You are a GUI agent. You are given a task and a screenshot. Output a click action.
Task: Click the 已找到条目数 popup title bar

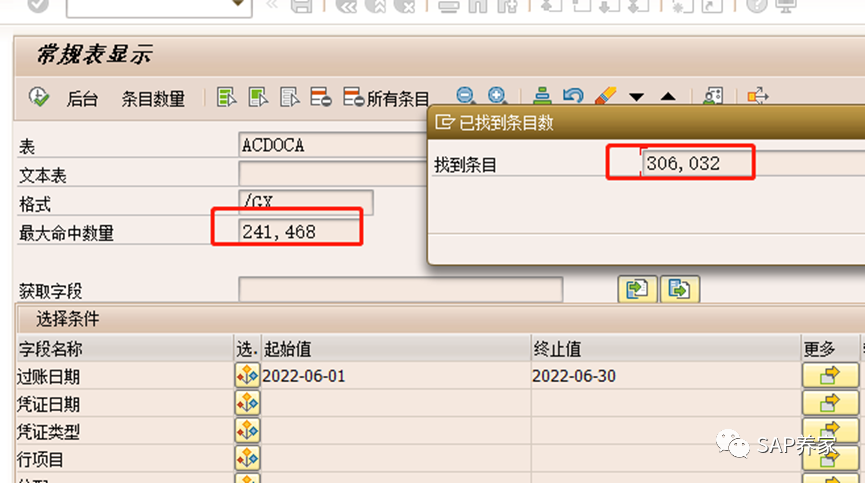point(646,122)
